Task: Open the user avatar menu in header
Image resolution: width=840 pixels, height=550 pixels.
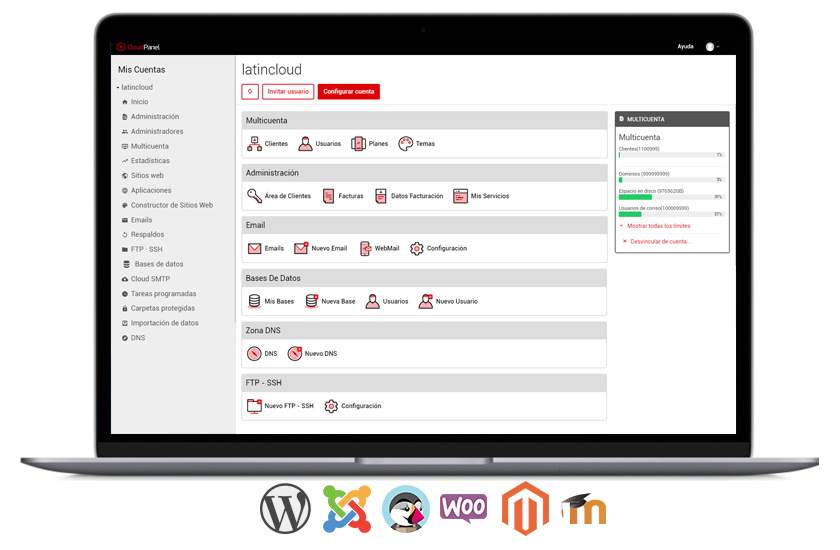Action: tap(712, 47)
